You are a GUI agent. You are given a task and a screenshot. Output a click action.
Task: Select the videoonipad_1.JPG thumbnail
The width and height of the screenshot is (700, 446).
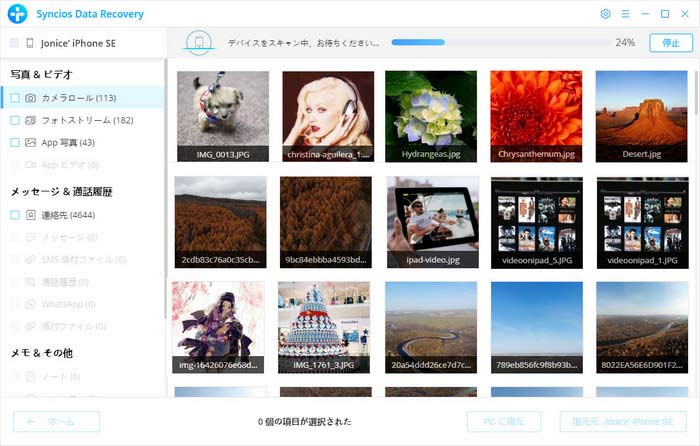(642, 223)
